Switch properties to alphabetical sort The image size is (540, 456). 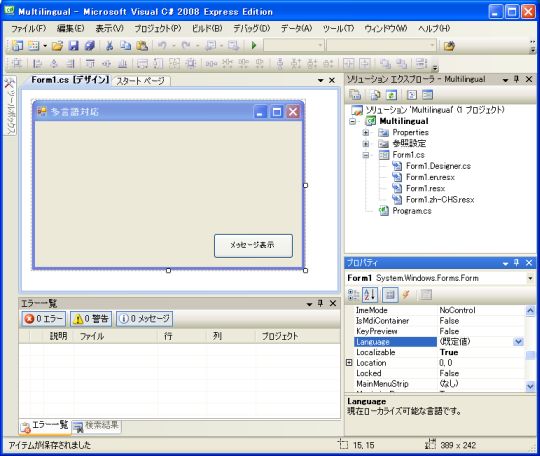(370, 295)
